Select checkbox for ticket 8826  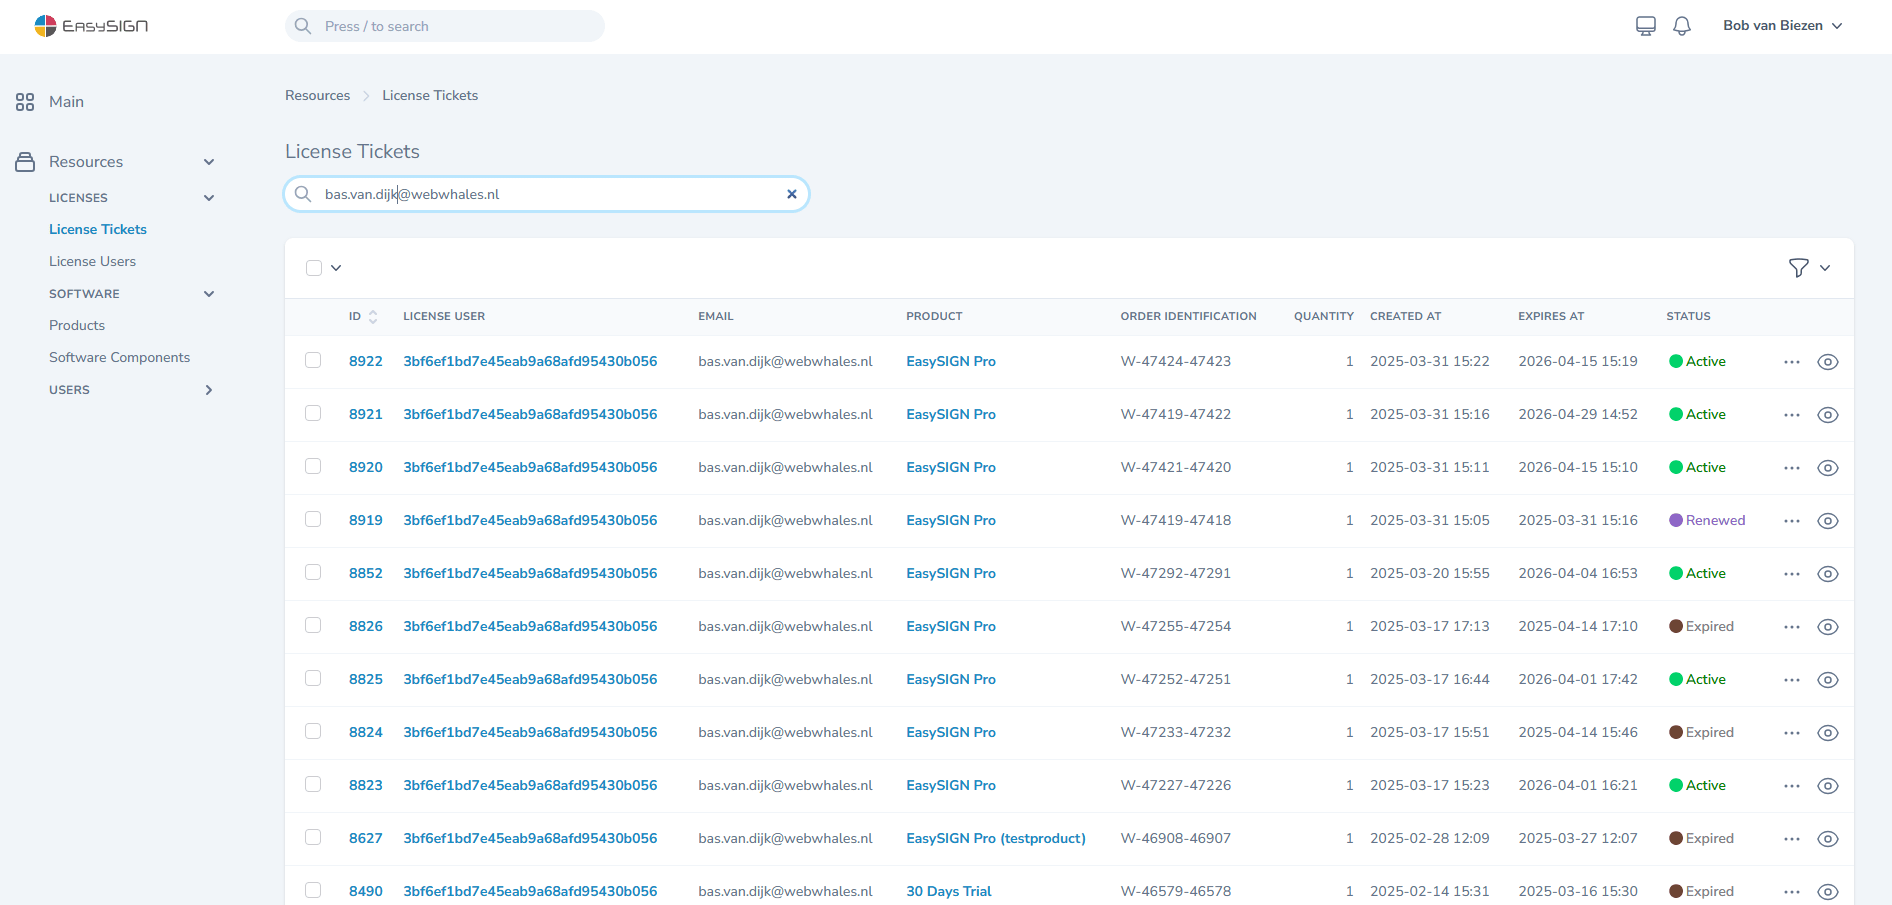[x=313, y=625]
